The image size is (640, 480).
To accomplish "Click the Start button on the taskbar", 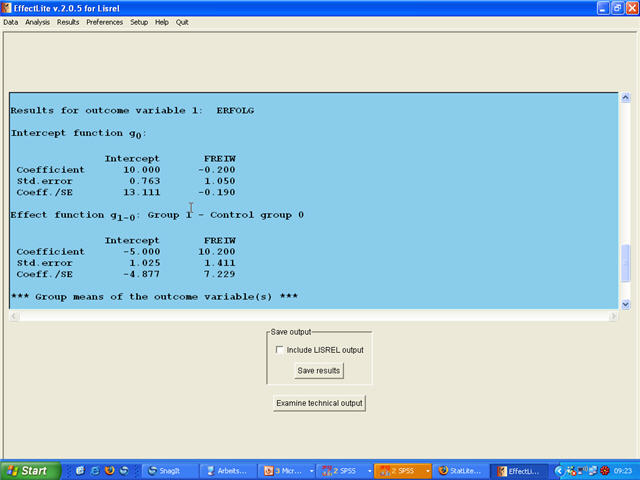I will click(x=29, y=470).
